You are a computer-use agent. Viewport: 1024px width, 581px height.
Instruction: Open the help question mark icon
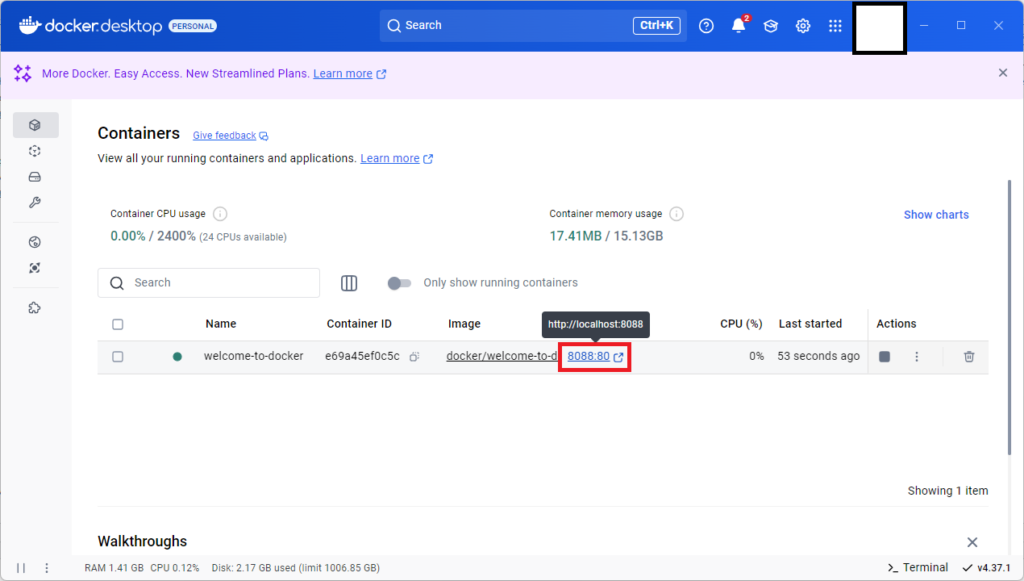point(706,26)
